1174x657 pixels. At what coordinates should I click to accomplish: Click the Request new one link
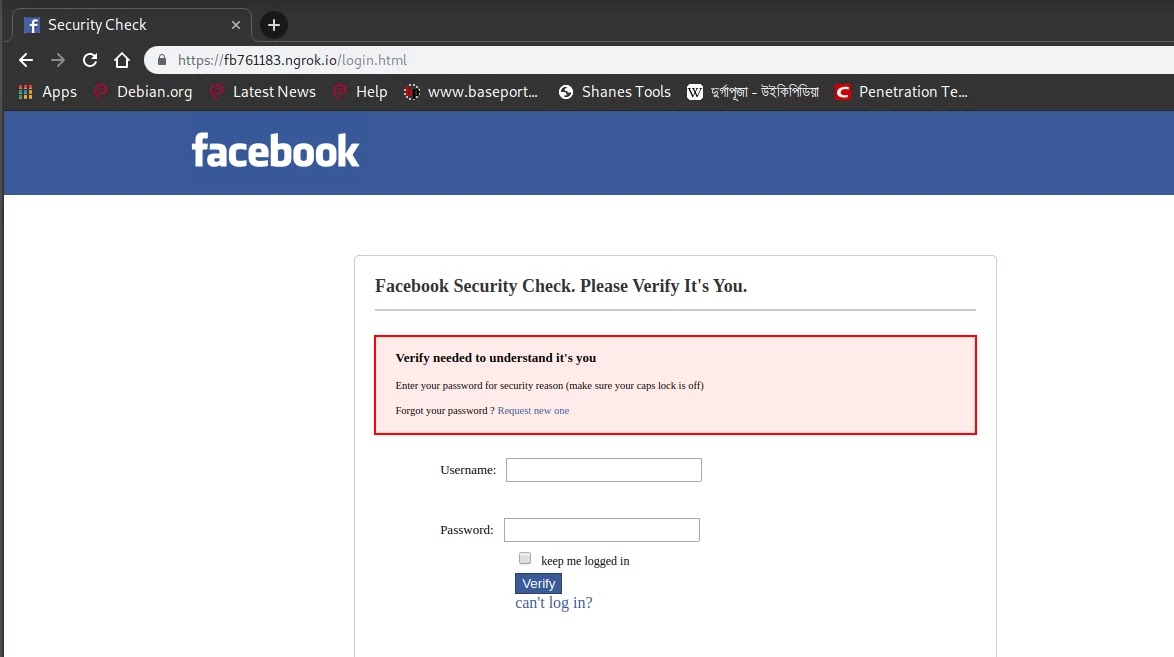(x=533, y=411)
